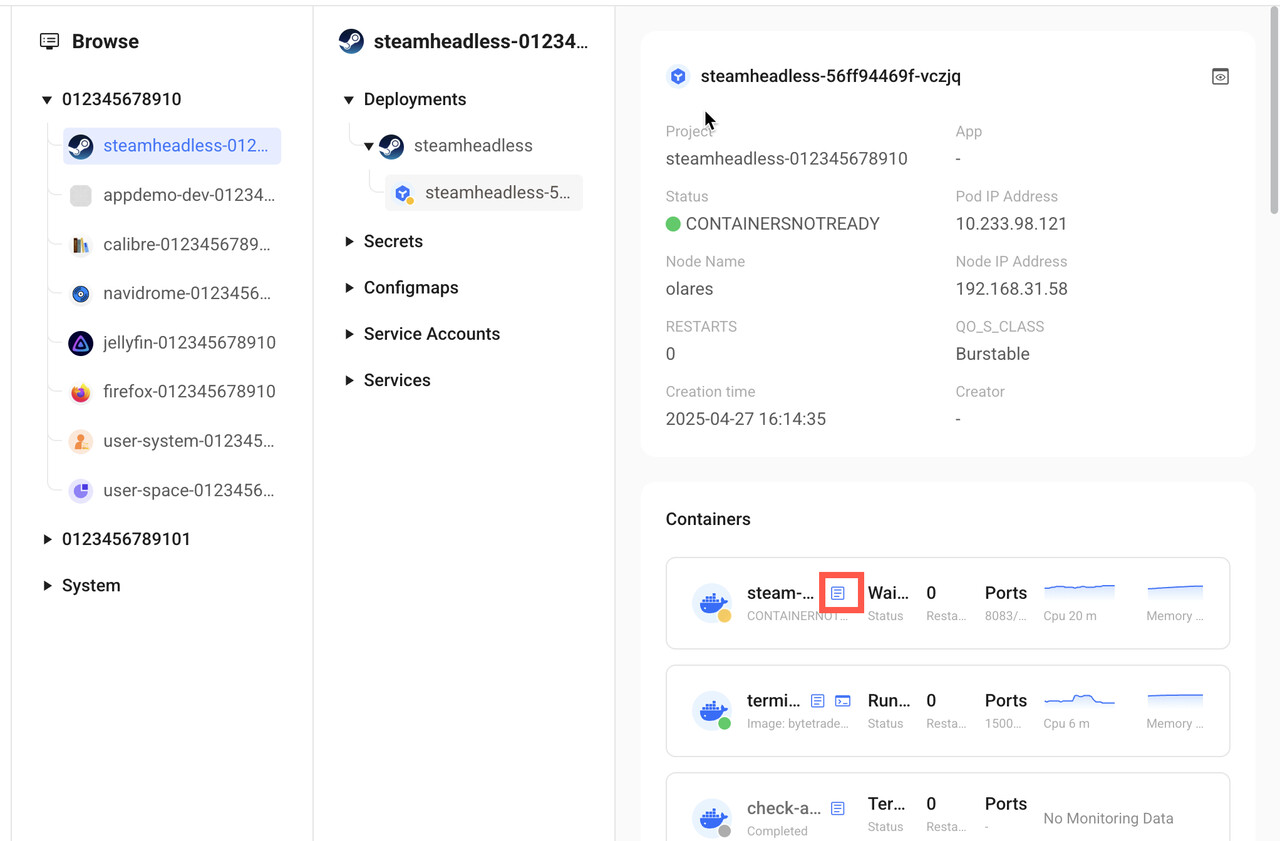This screenshot has height=841, width=1280.
Task: Expand the Configmaps section
Action: click(349, 288)
